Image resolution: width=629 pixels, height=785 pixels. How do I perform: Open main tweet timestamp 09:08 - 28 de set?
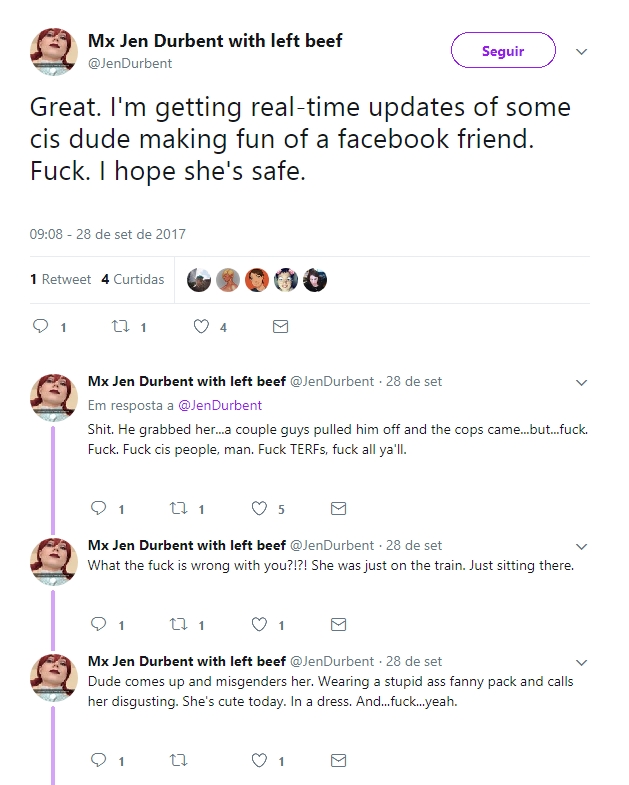[107, 234]
